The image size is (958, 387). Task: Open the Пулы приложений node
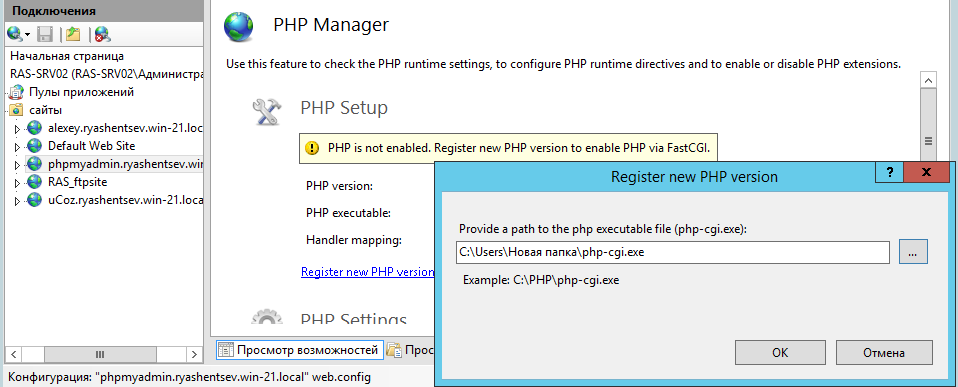[81, 92]
